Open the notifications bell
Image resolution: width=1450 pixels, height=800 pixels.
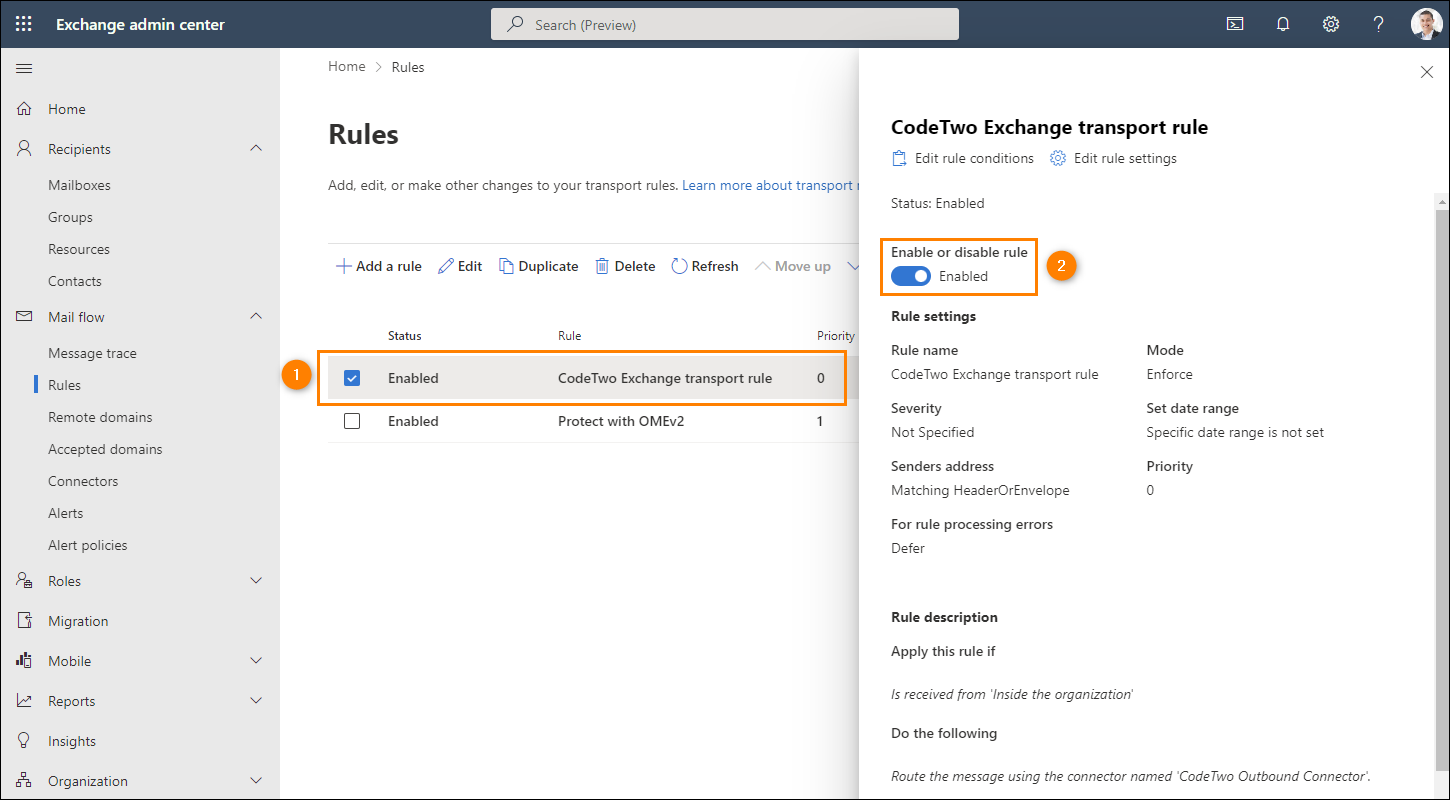pos(1283,24)
